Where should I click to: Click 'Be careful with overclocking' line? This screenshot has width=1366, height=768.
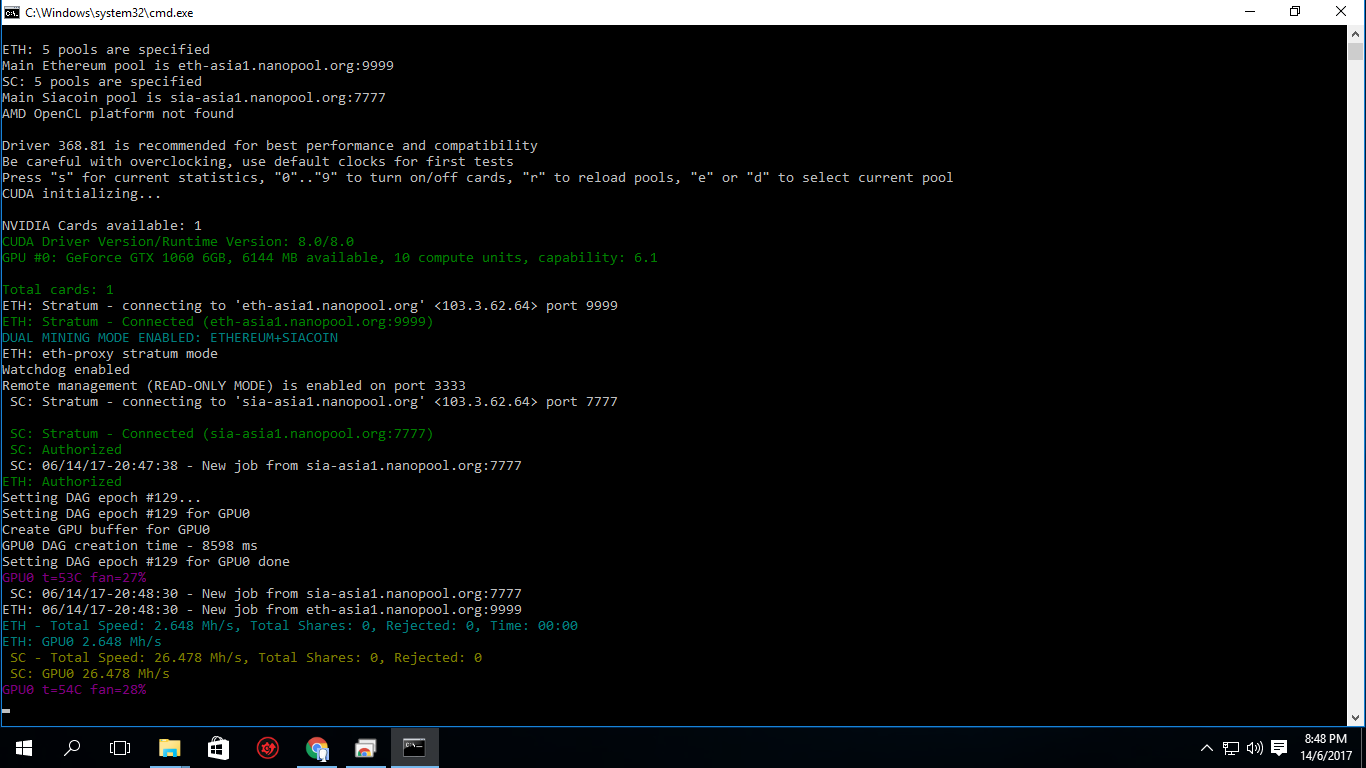click(258, 162)
